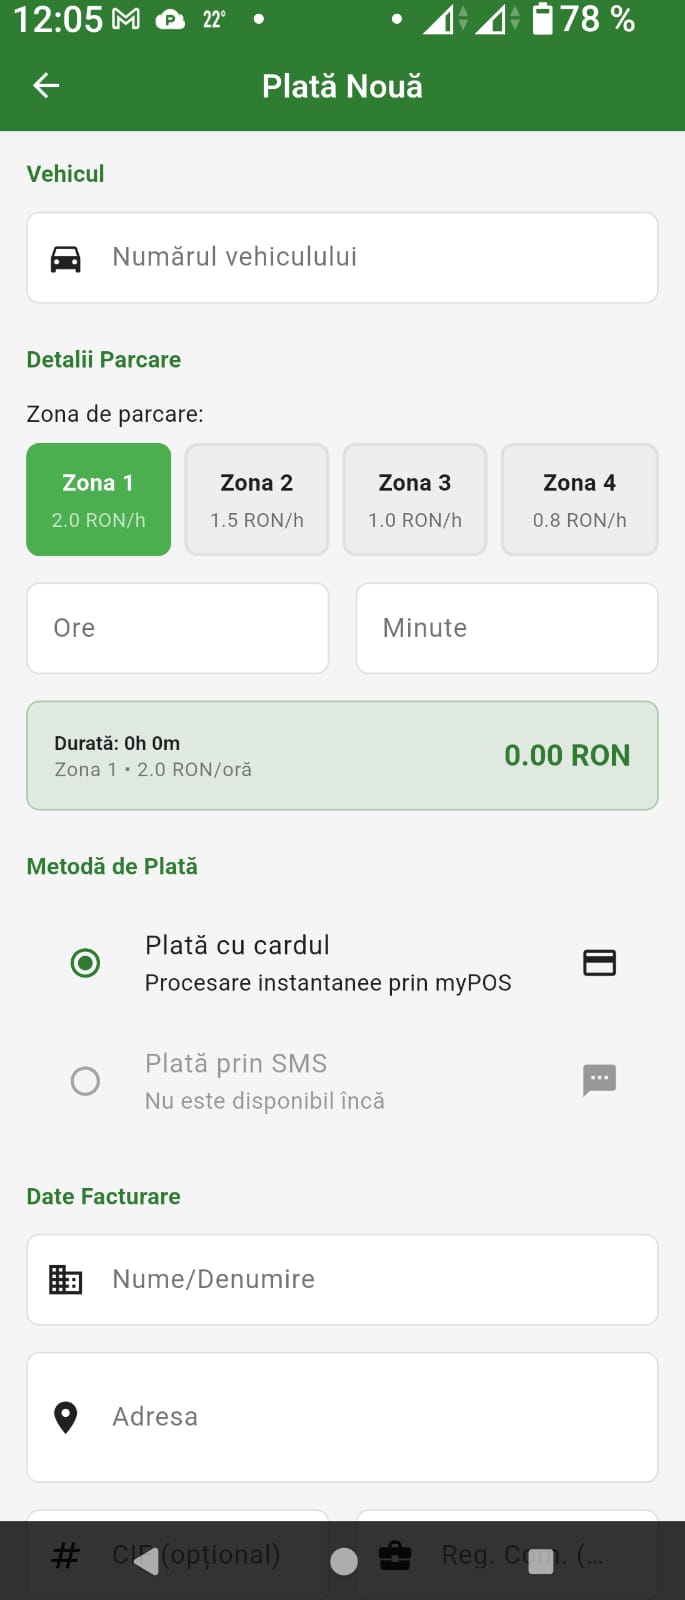This screenshot has width=685, height=1600.
Task: Focus the Nume/Denumire billing field
Action: [370, 1280]
